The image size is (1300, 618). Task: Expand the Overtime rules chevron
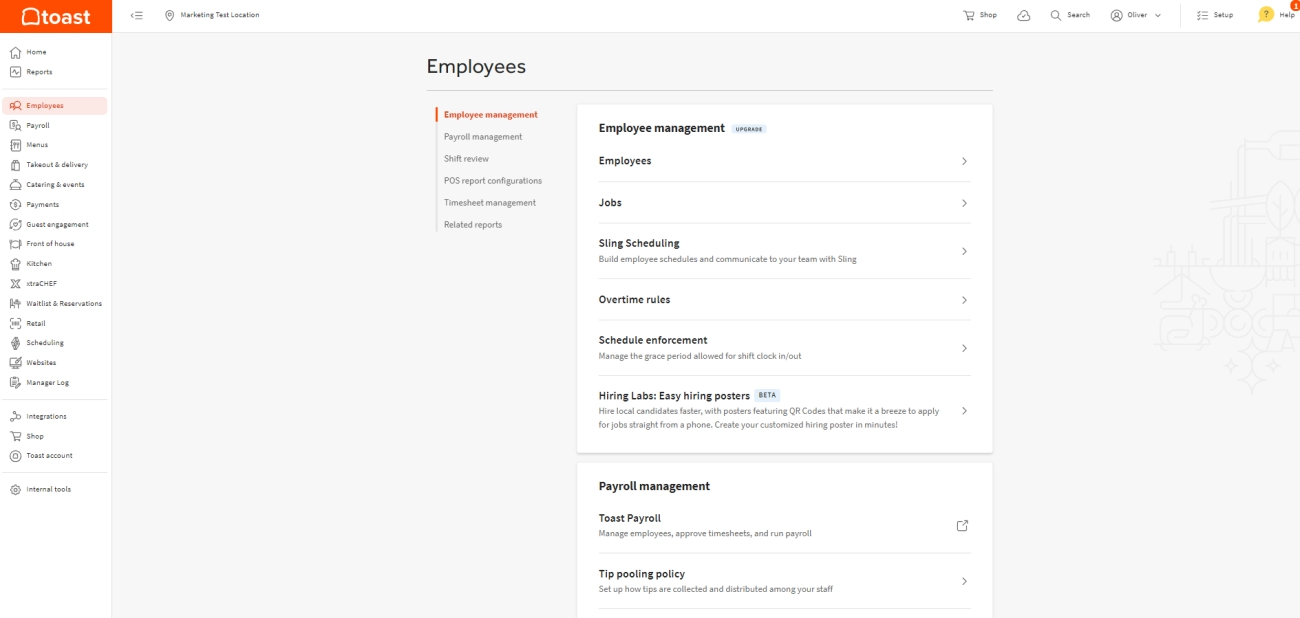pyautogui.click(x=964, y=300)
